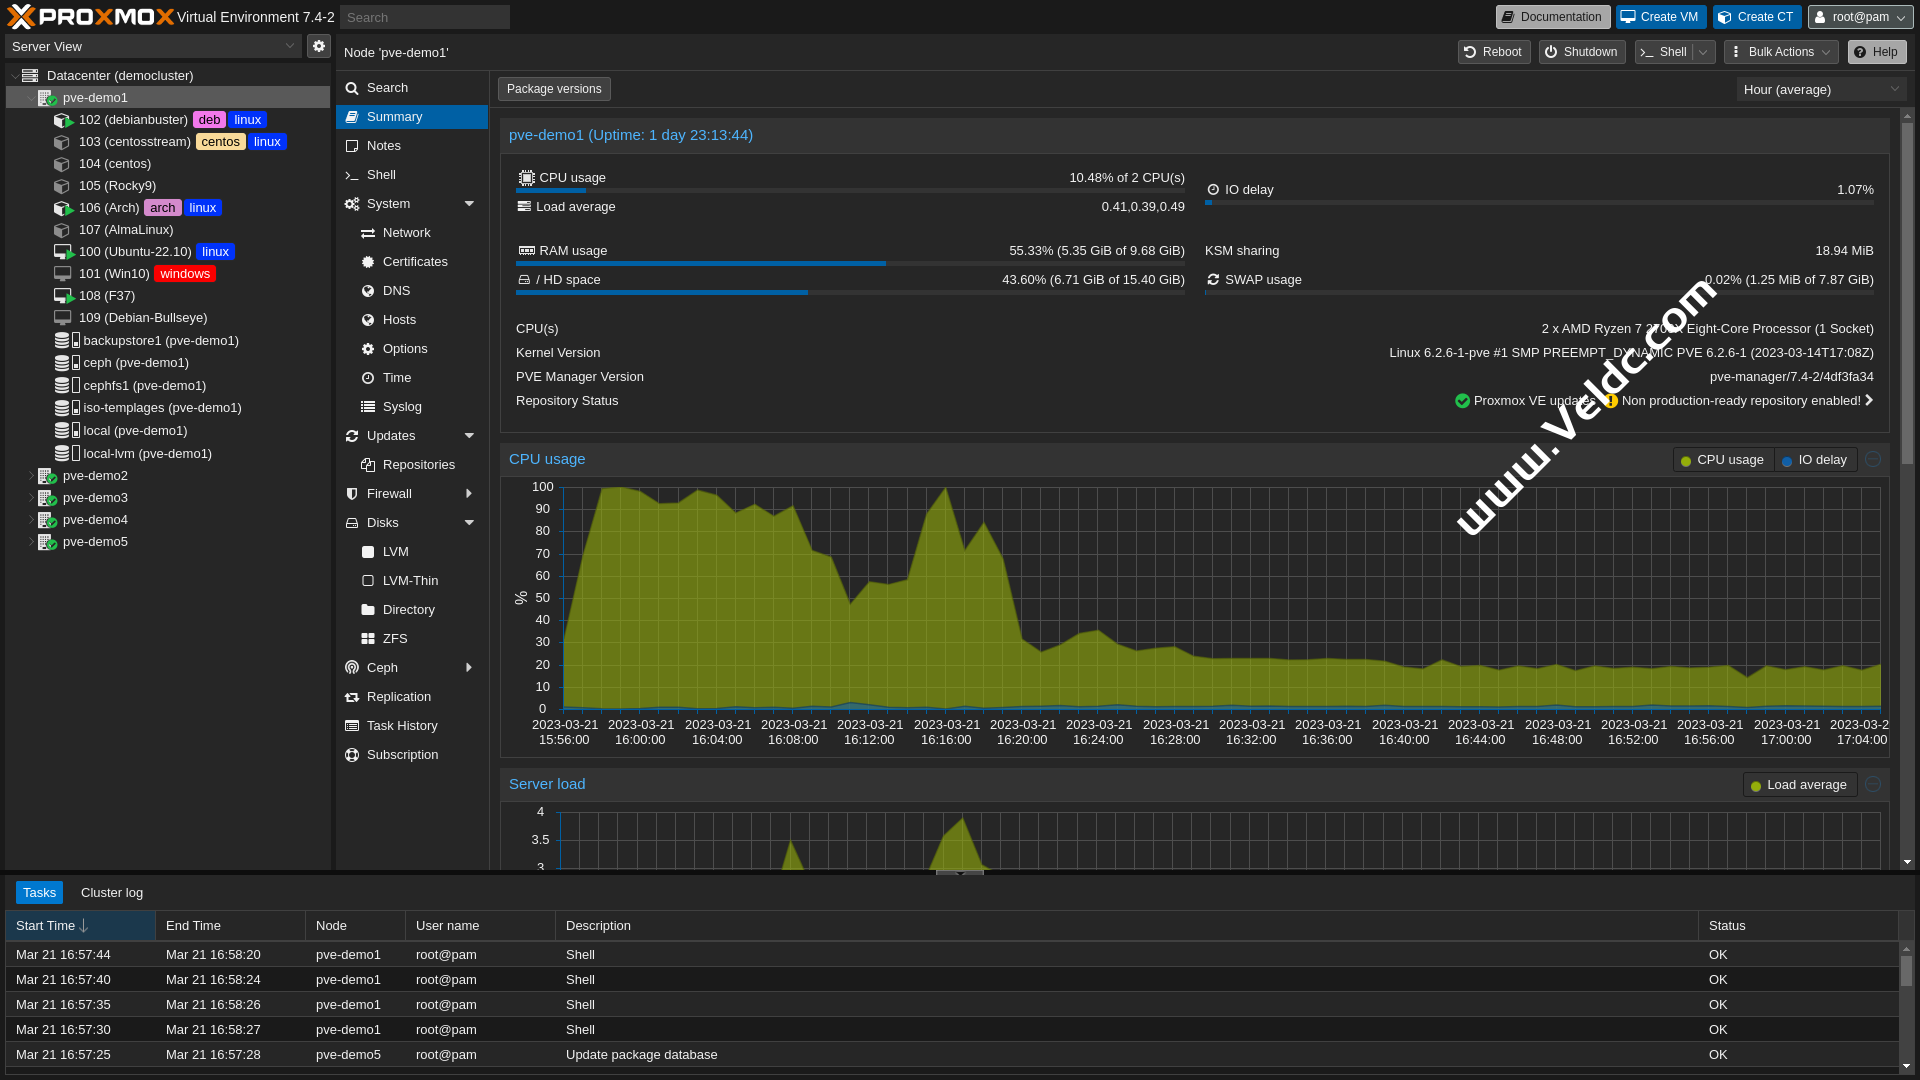Switch to the Cluster log tab
Image resolution: width=1920 pixels, height=1080 pixels.
coord(112,893)
